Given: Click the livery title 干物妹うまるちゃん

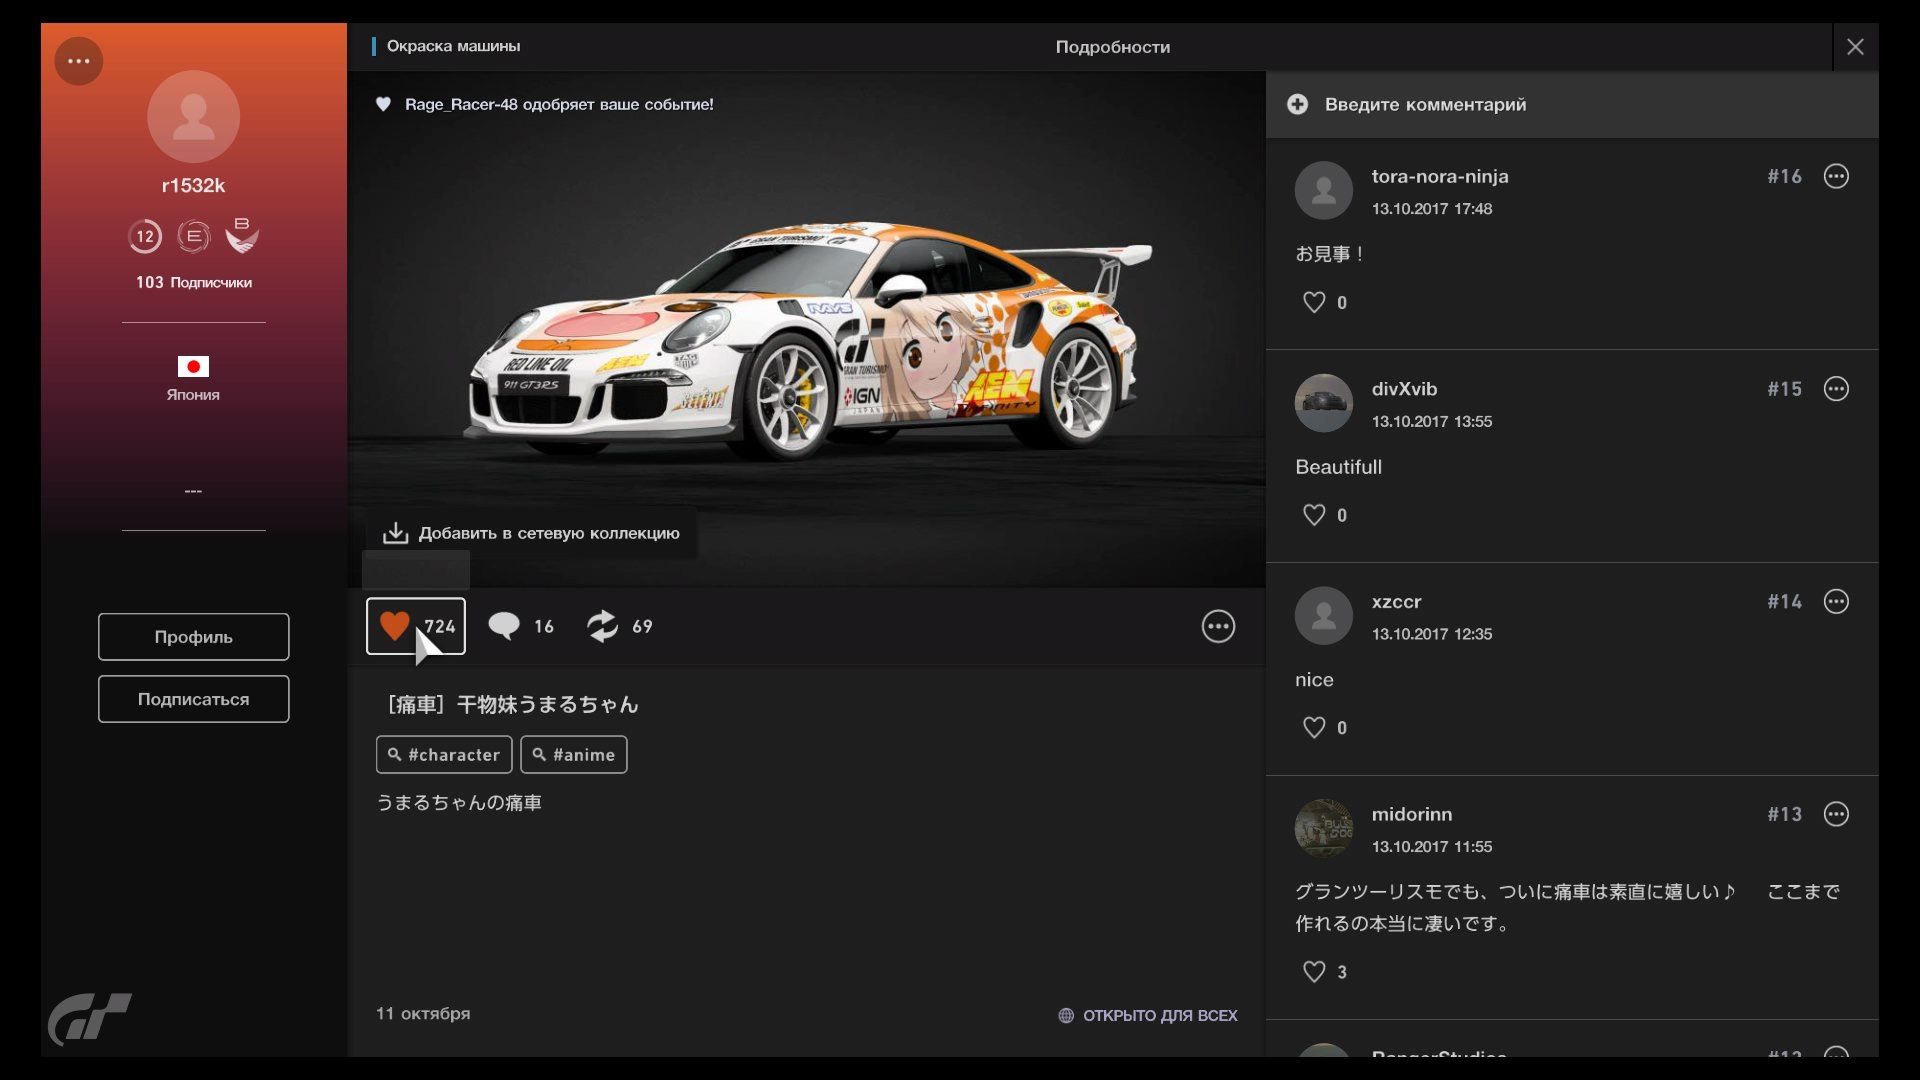Looking at the screenshot, I should [547, 705].
